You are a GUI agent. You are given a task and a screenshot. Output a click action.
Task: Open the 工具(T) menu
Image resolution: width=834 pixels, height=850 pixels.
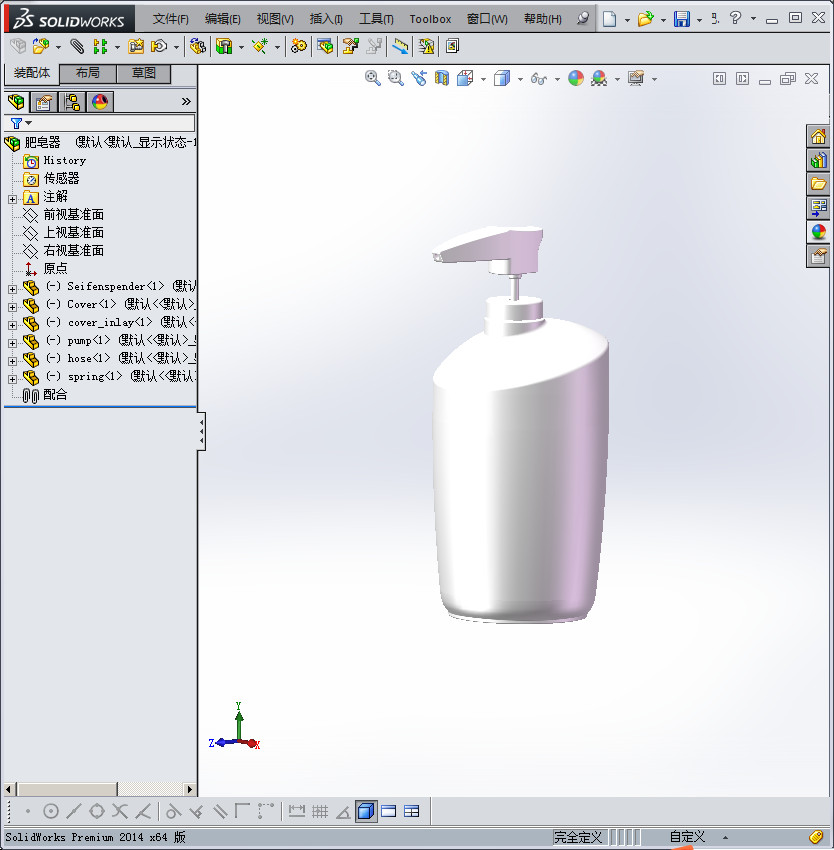[376, 19]
